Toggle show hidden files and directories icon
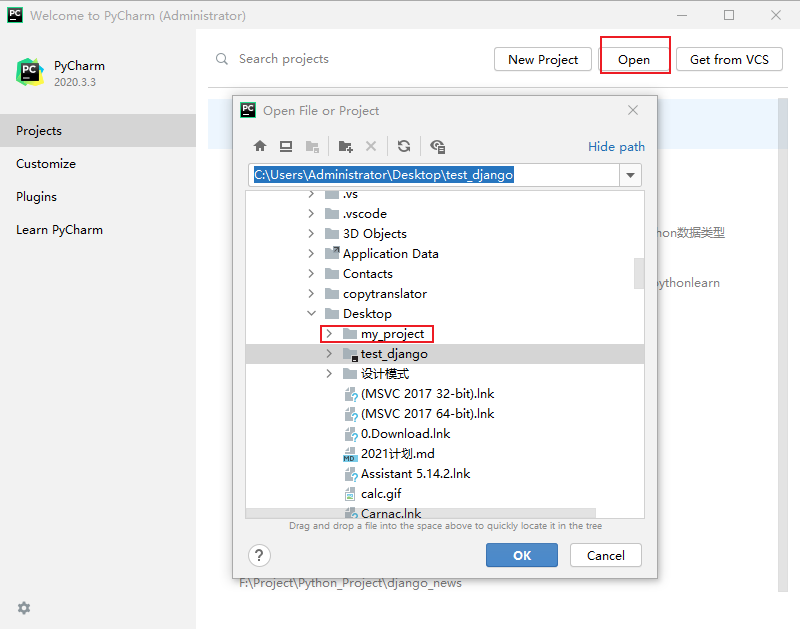This screenshot has height=629, width=800. 438,147
